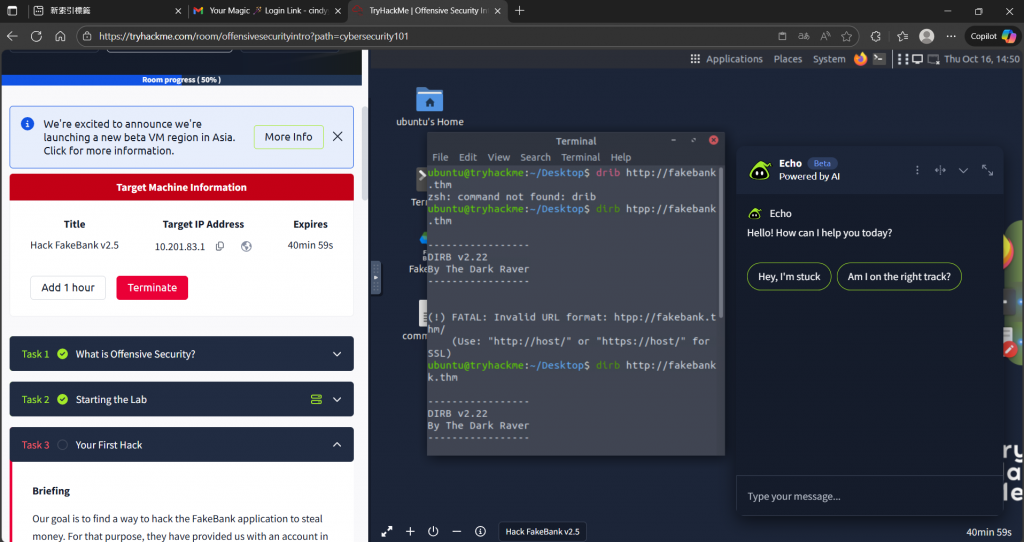This screenshot has width=1024, height=542.
Task: Expand Task 1 What is Offensive Security
Action: (182, 354)
